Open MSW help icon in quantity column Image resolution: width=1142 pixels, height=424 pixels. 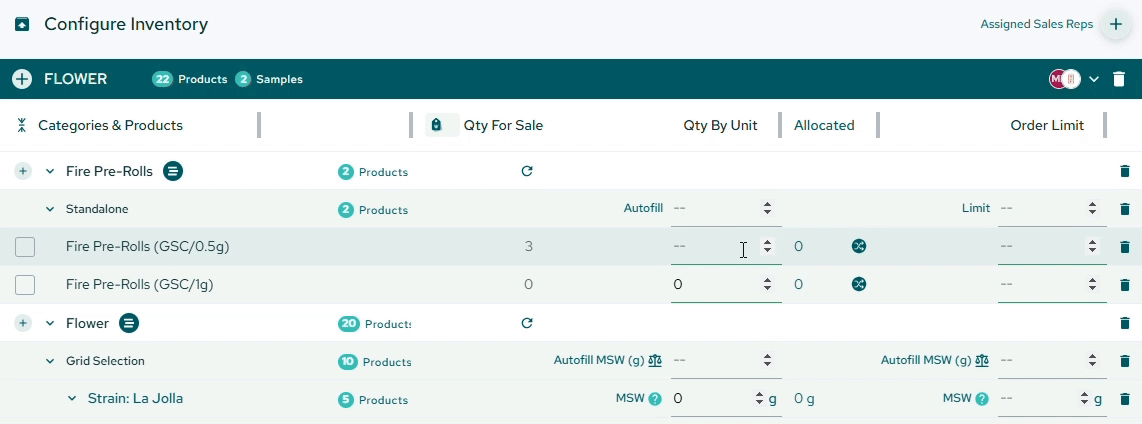click(655, 399)
